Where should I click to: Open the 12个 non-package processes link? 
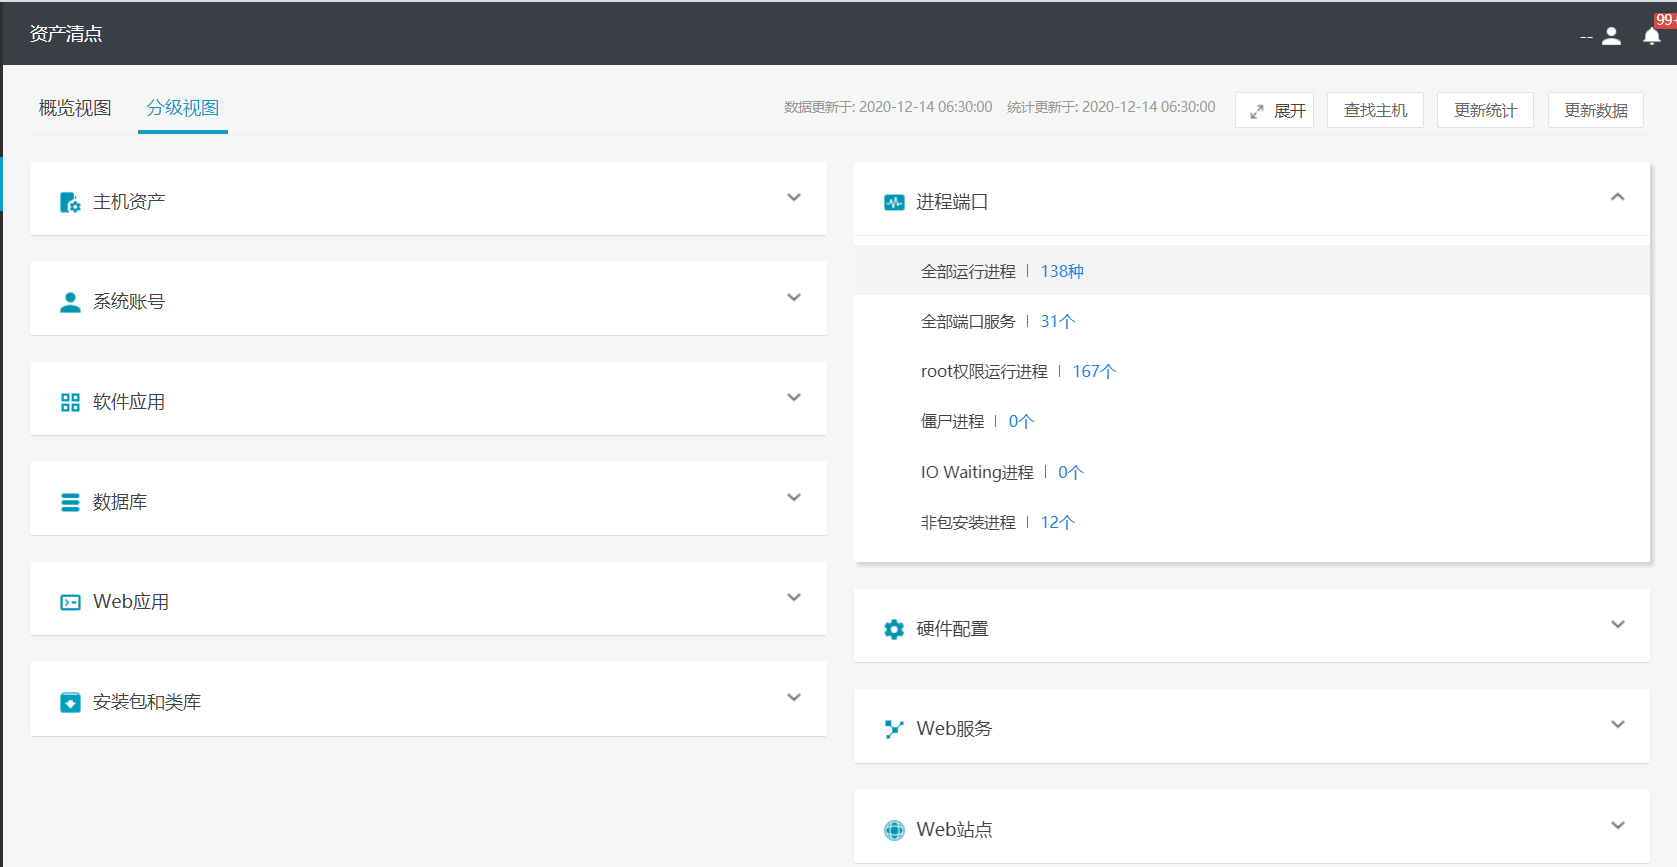(x=1057, y=522)
